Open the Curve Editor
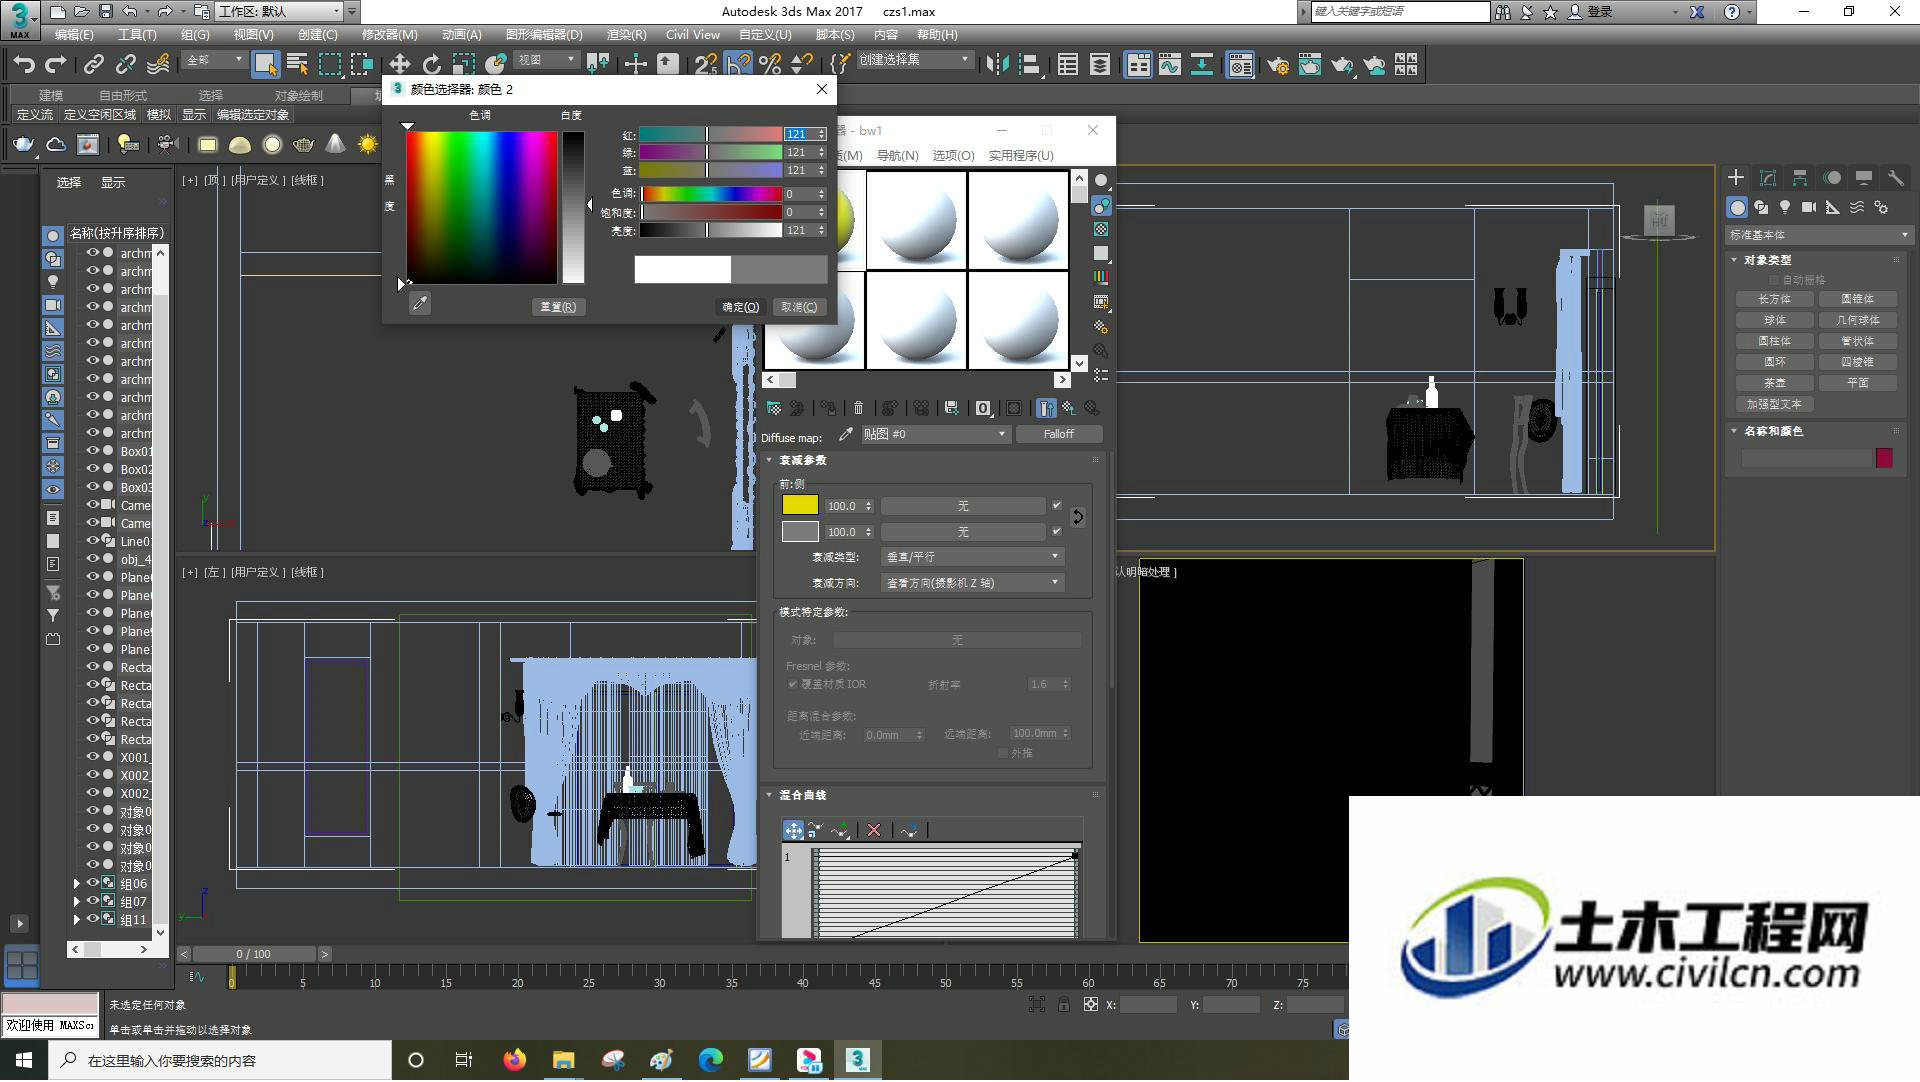This screenshot has height=1082, width=1920. (1170, 65)
